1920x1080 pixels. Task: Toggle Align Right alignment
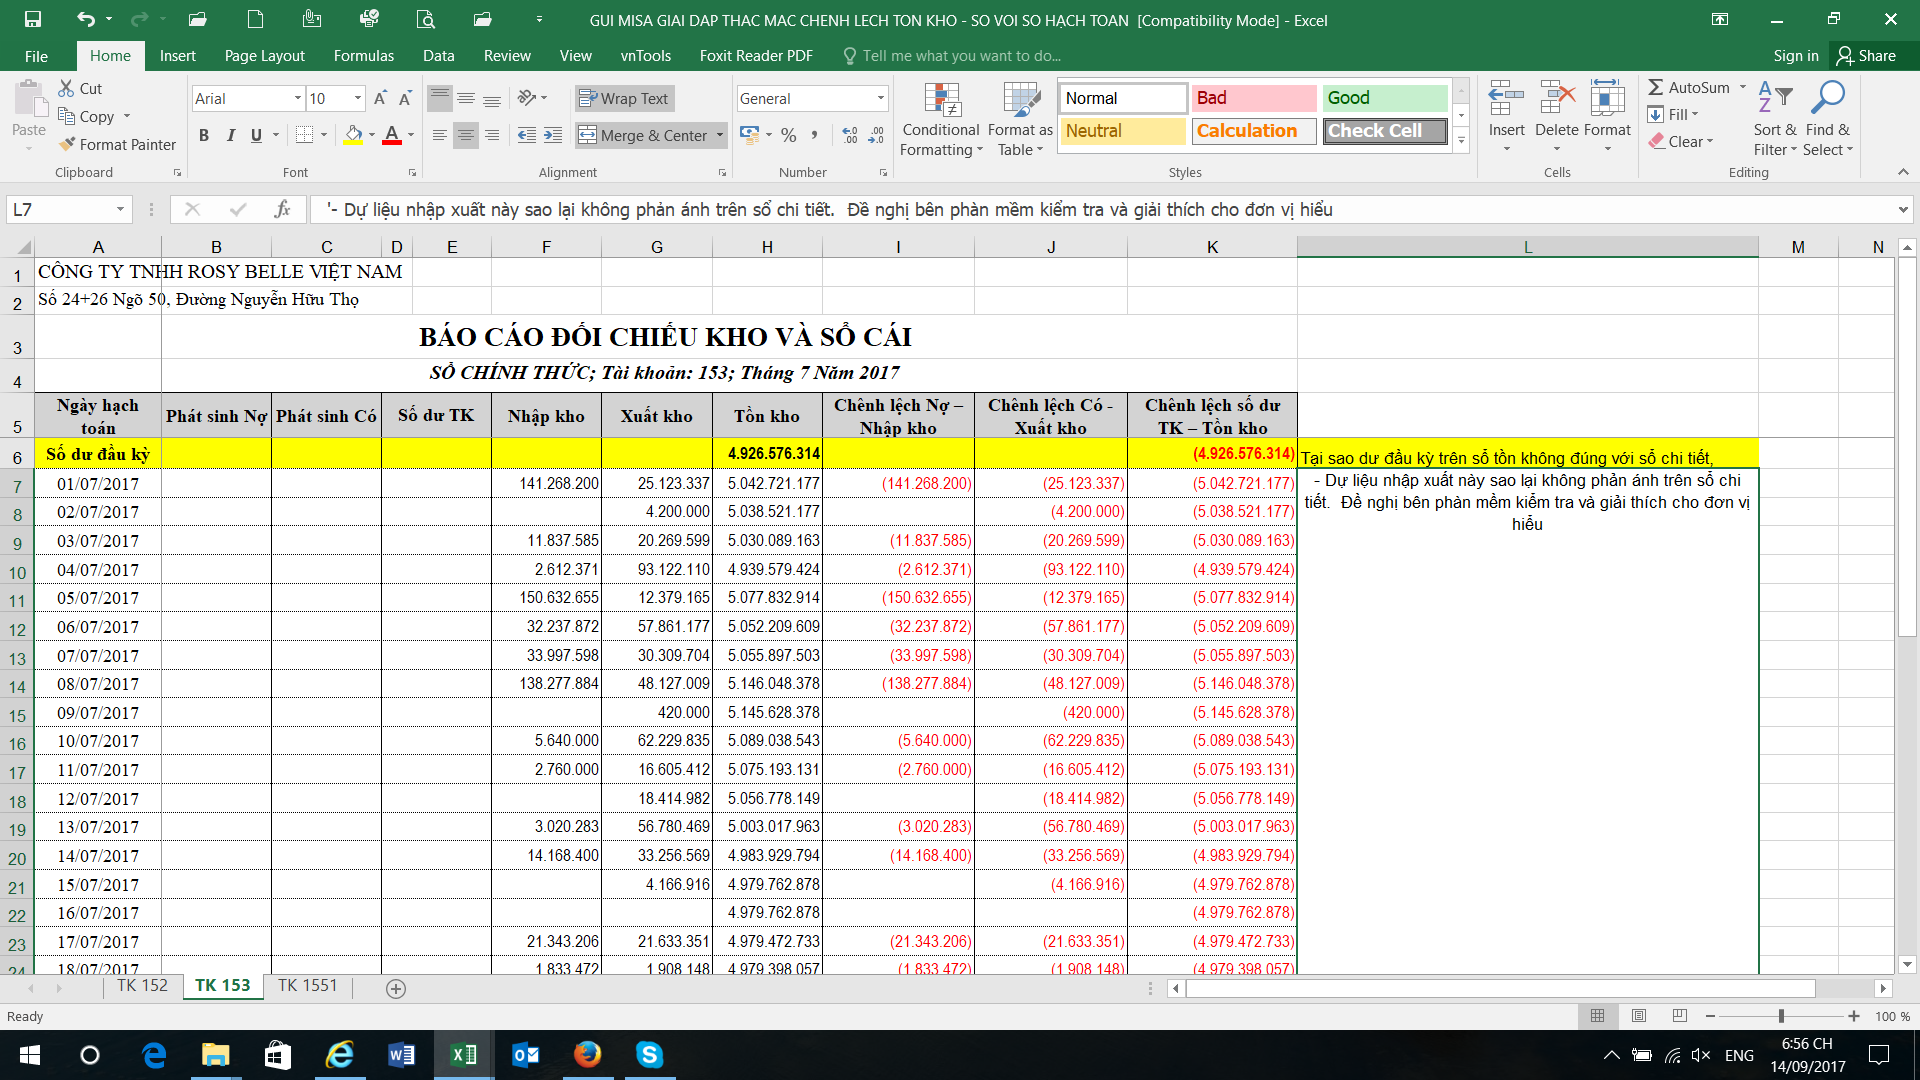point(492,135)
